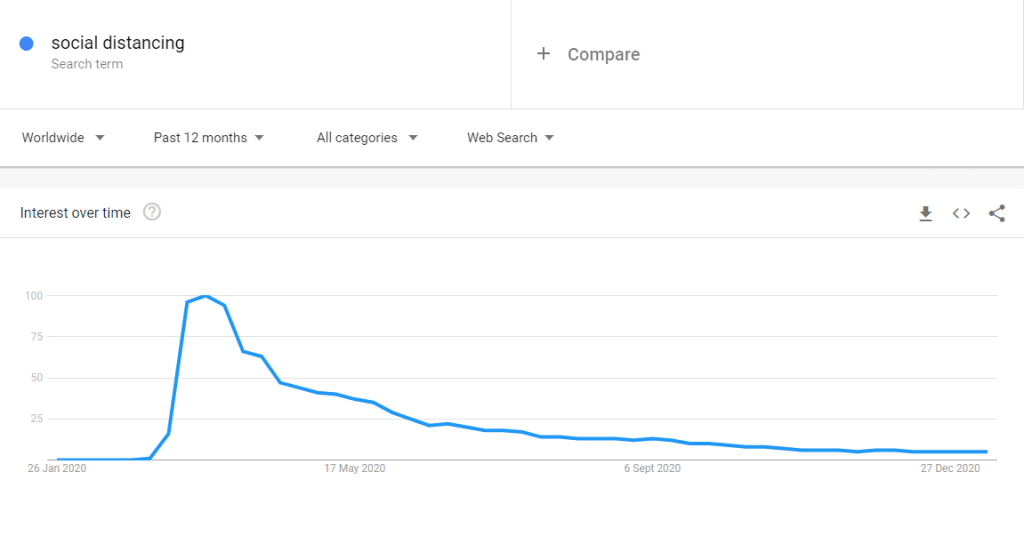Click the plus icon next to Compare
1024x536 pixels.
[543, 54]
